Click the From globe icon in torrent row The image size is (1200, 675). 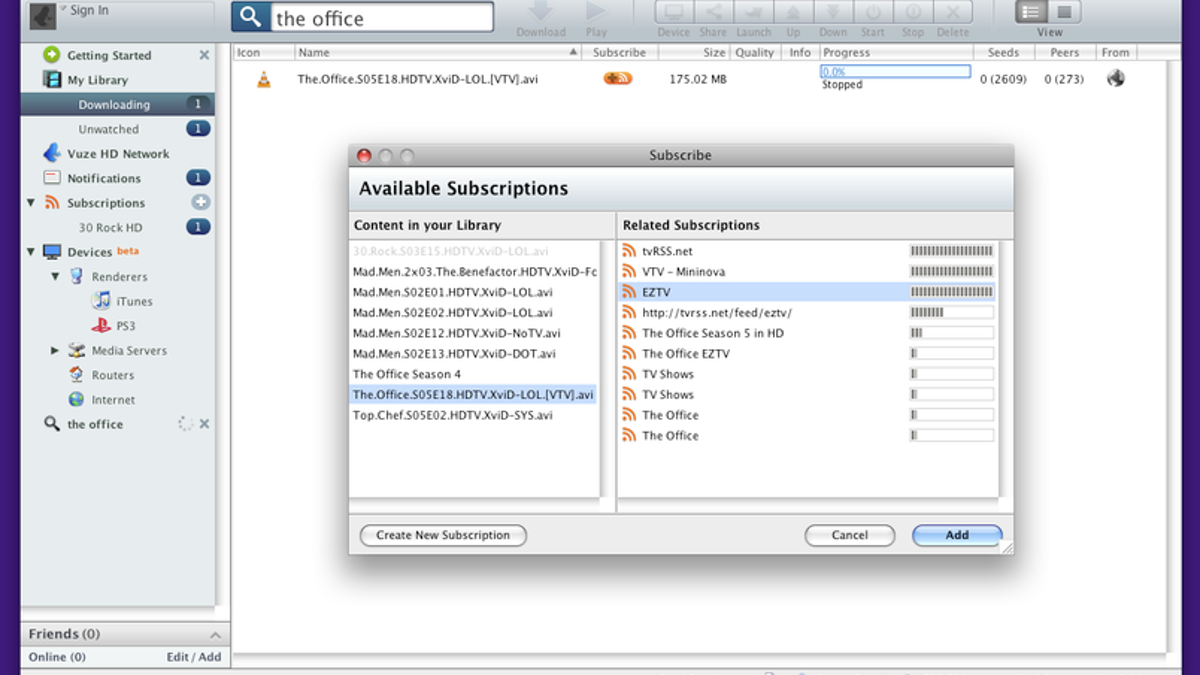click(x=1115, y=78)
